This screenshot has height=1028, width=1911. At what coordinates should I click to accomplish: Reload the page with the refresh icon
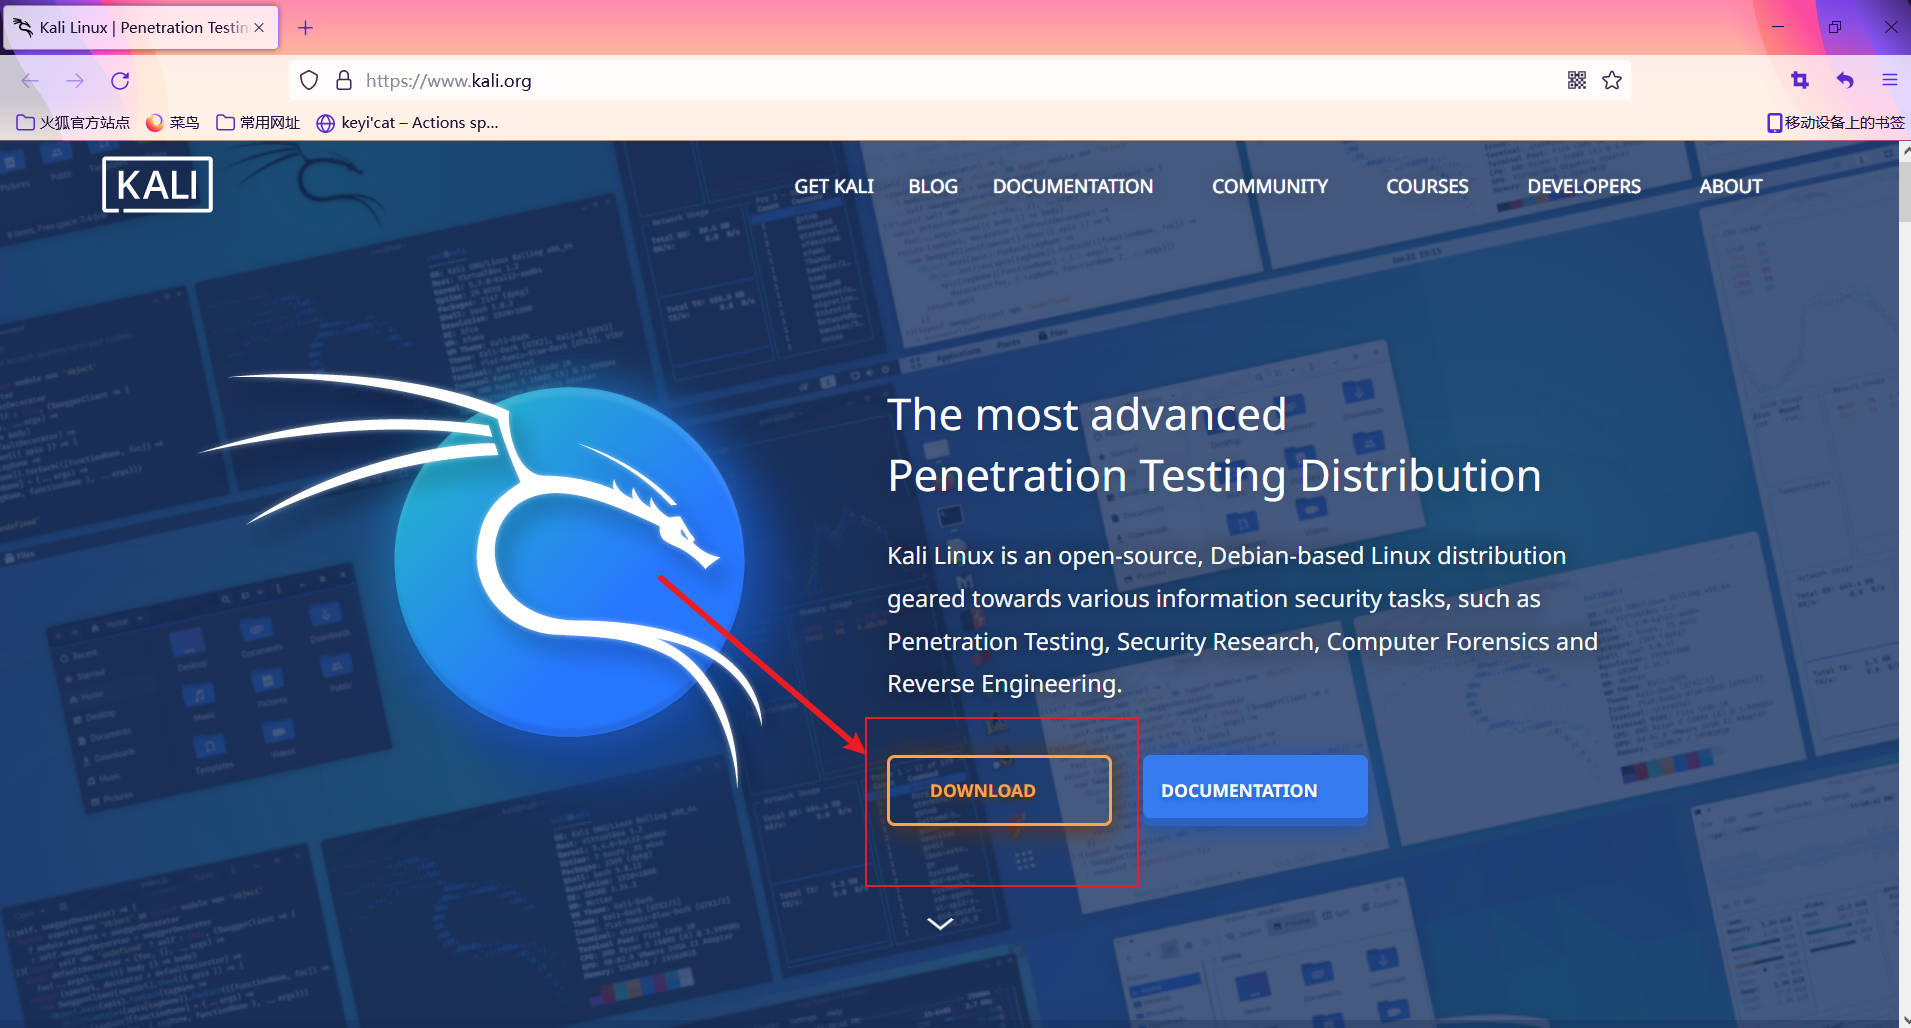[120, 81]
